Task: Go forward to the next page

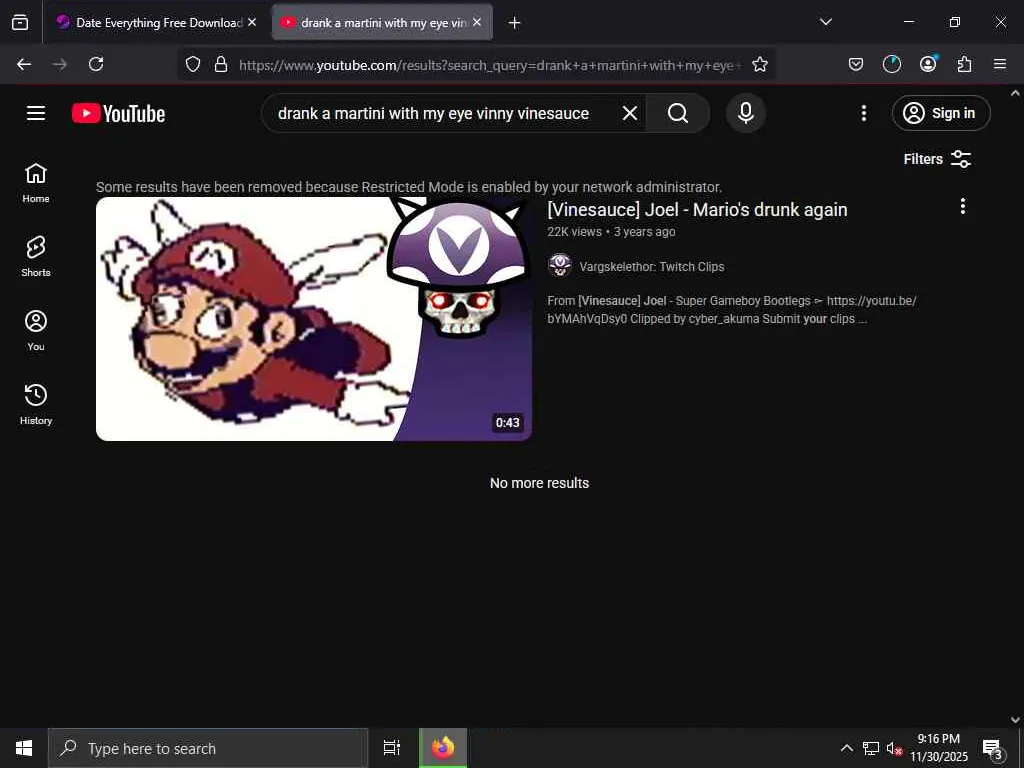Action: (59, 64)
